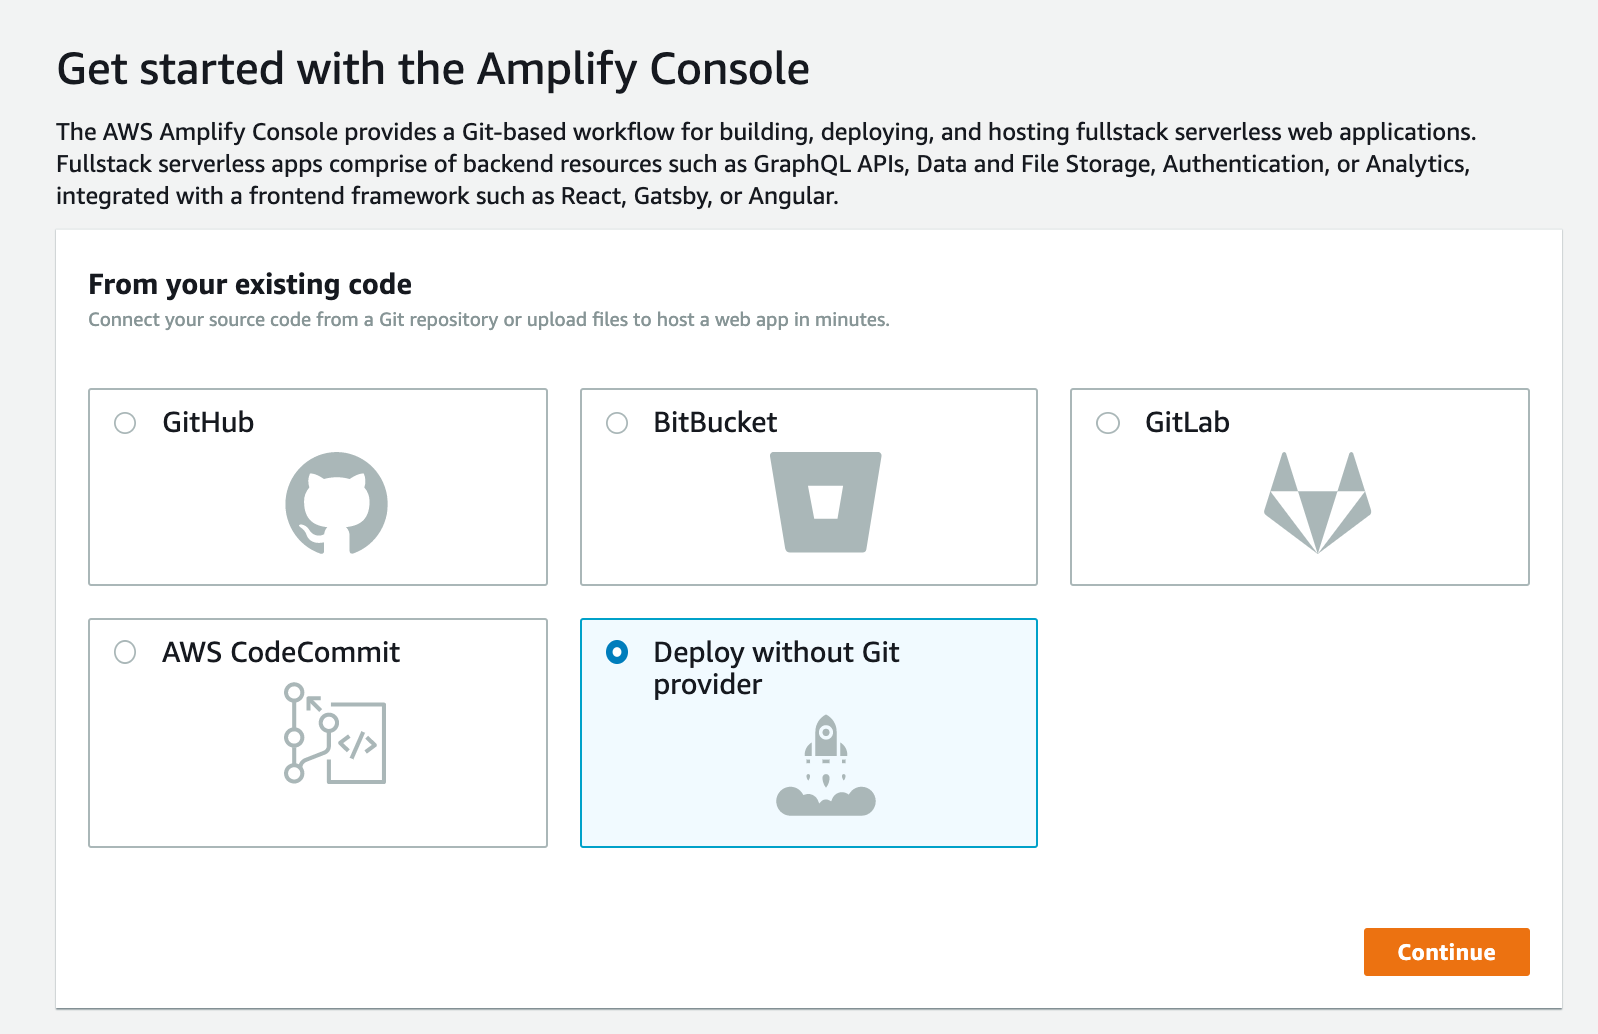1598x1034 pixels.
Task: Click the BitBucket bucket logo
Action: (825, 502)
